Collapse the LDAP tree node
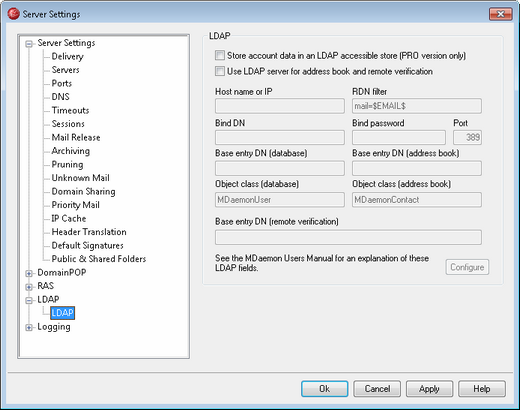Viewport: 520px width, 410px height. (29, 300)
